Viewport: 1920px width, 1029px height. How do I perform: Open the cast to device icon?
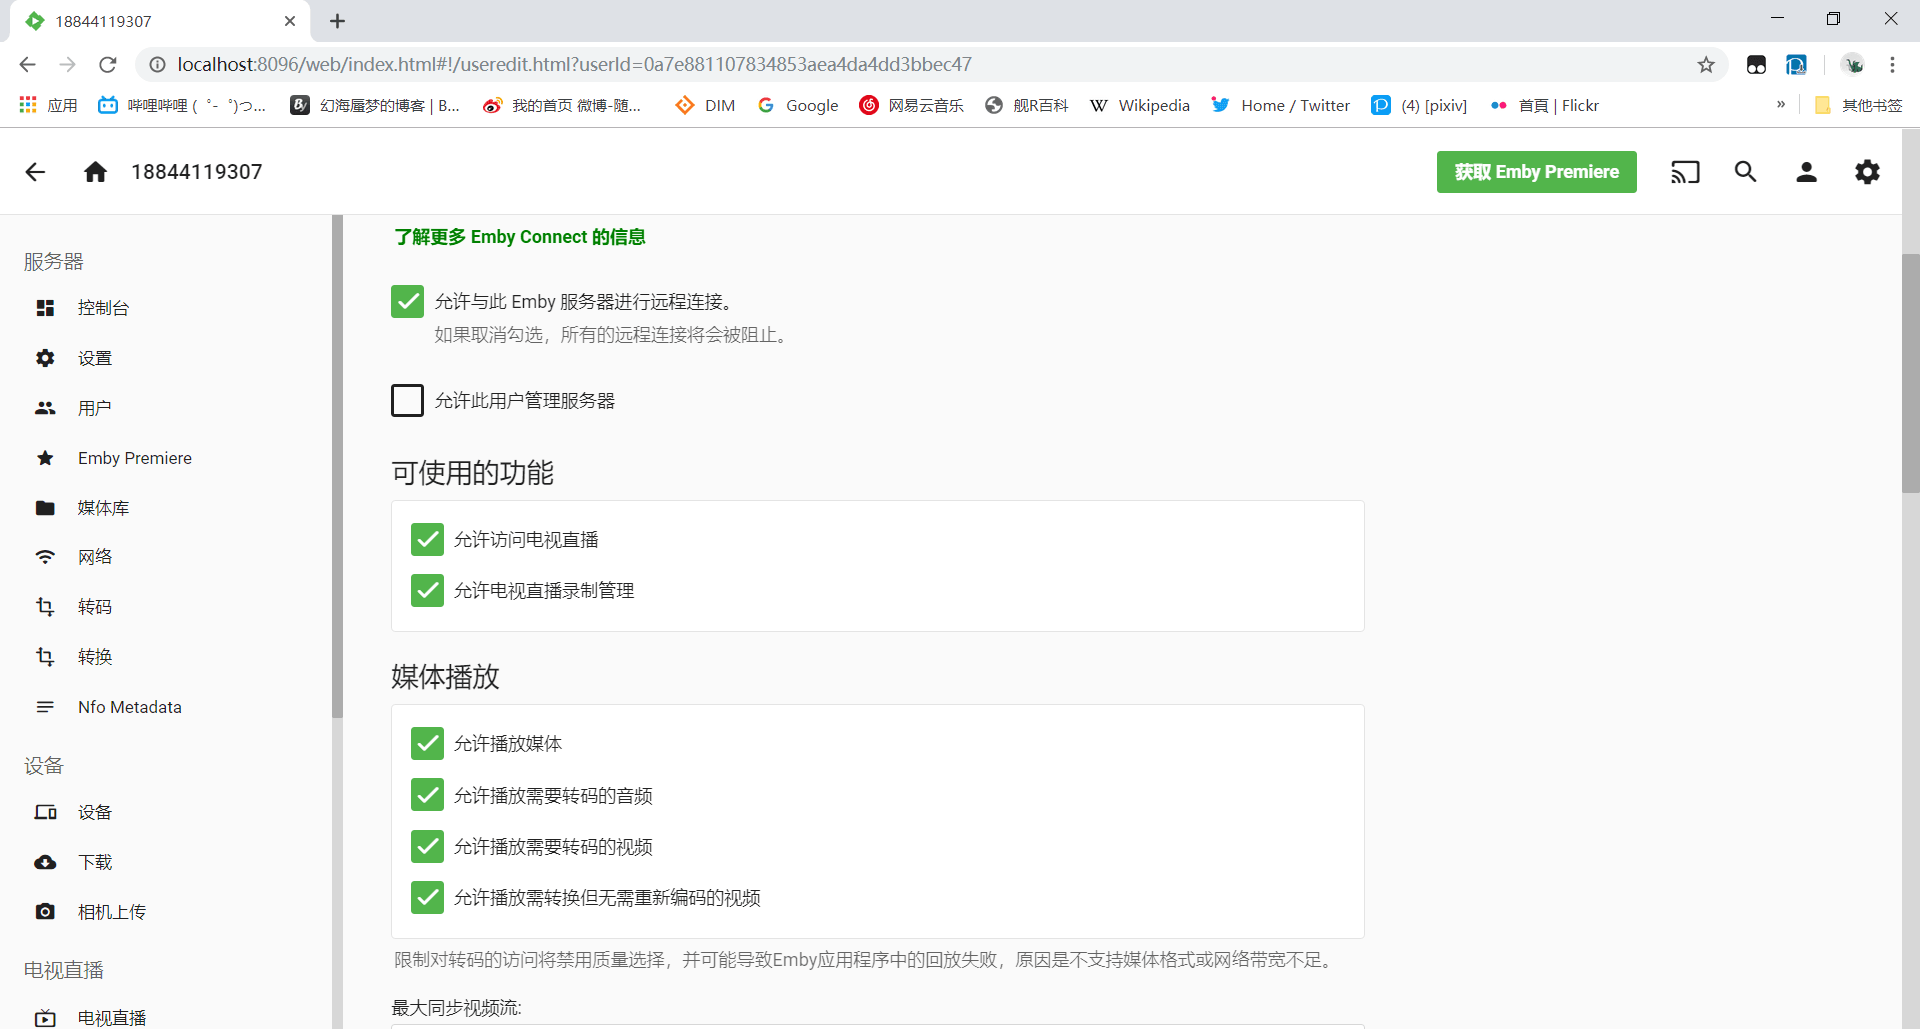tap(1685, 172)
